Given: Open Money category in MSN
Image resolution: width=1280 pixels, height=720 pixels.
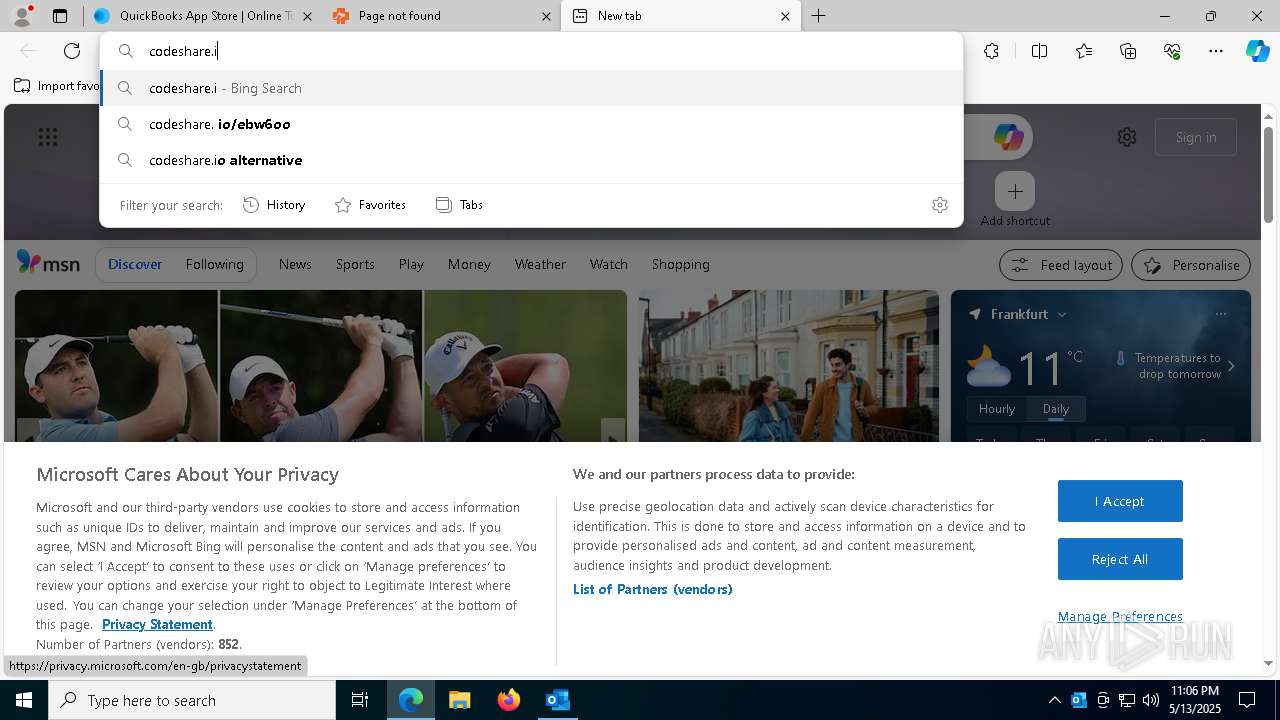Looking at the screenshot, I should [469, 264].
